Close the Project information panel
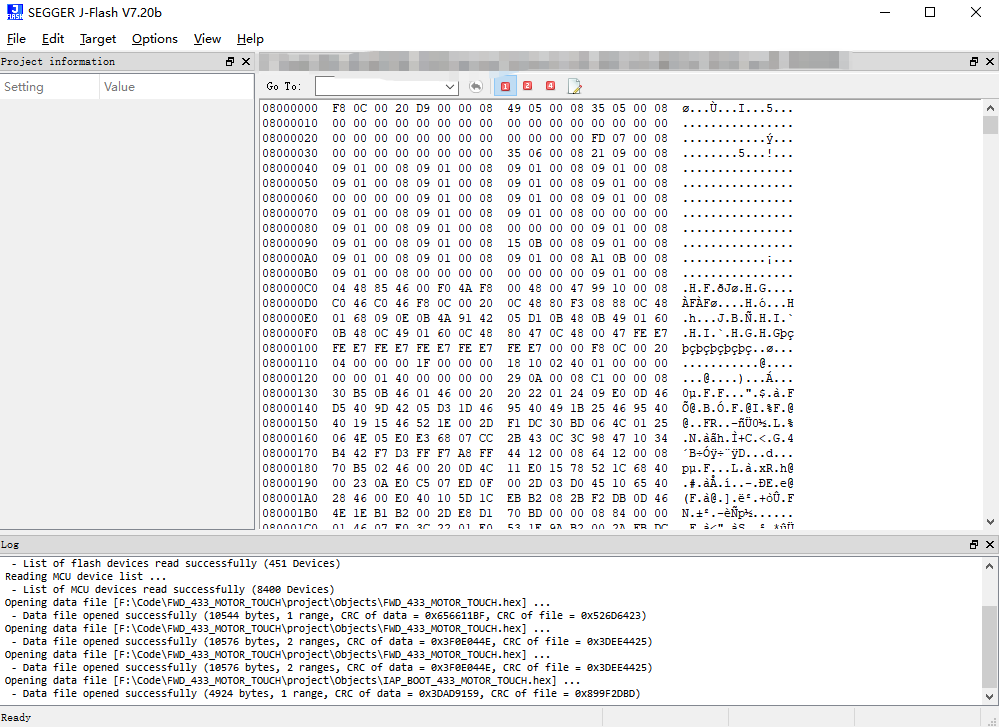Screen dimensions: 999x727 (x=246, y=61)
